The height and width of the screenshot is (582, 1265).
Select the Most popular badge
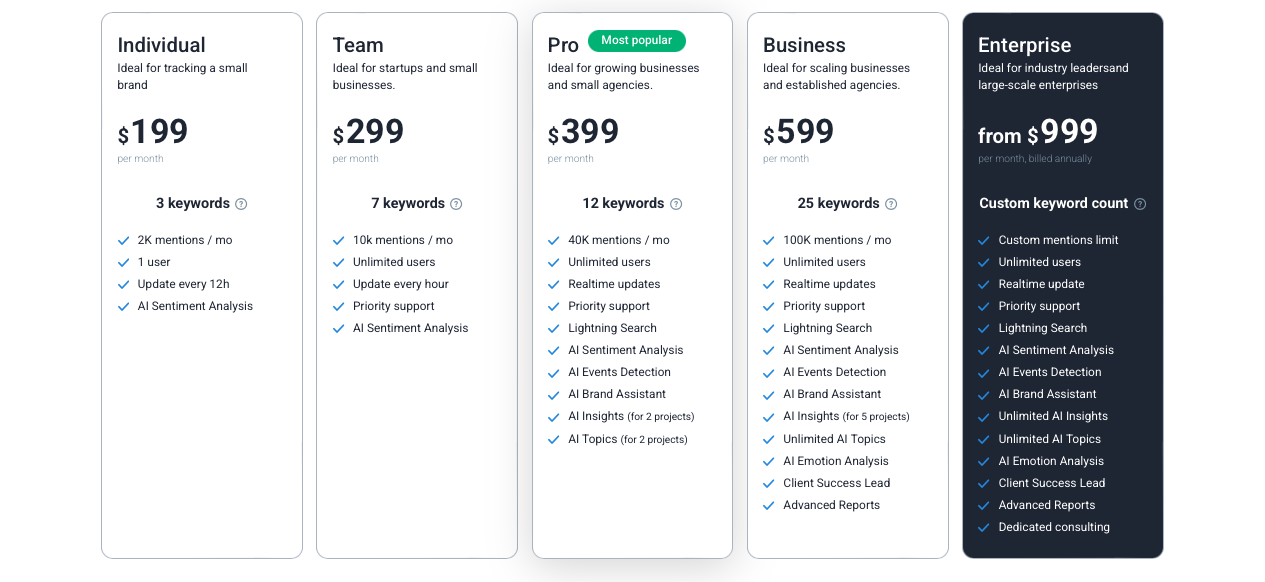pos(637,41)
